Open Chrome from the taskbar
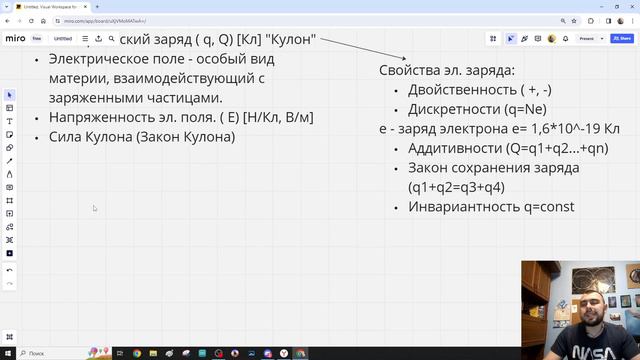 [137, 353]
